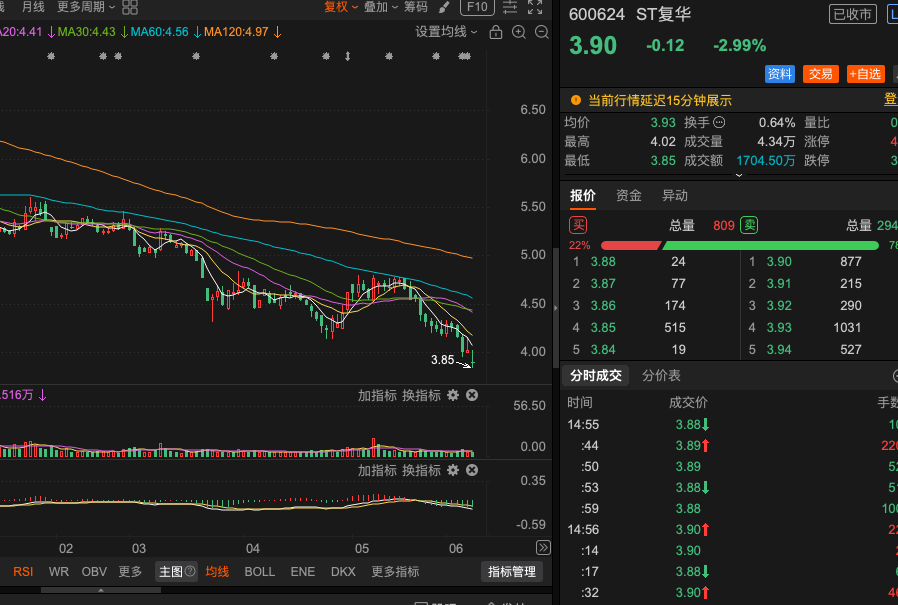Open 复权 dropdown
This screenshot has width=898, height=605.
click(341, 7)
